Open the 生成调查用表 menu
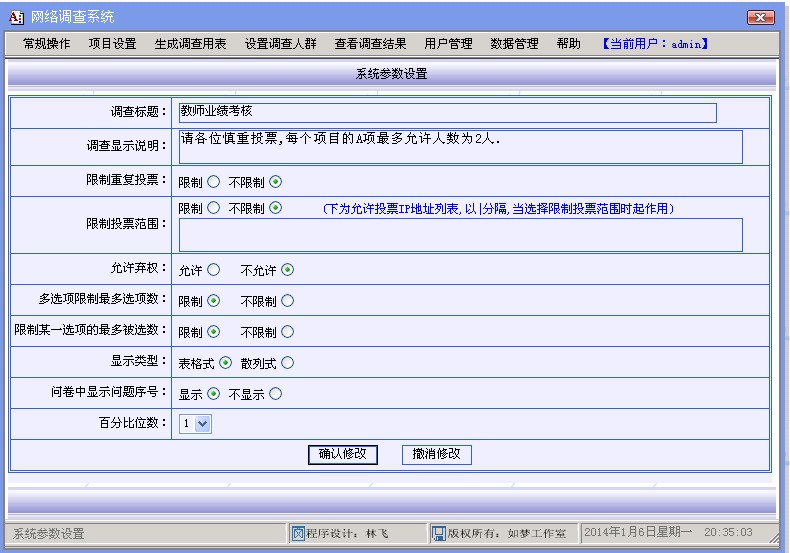The height and width of the screenshot is (553, 790). pyautogui.click(x=190, y=44)
